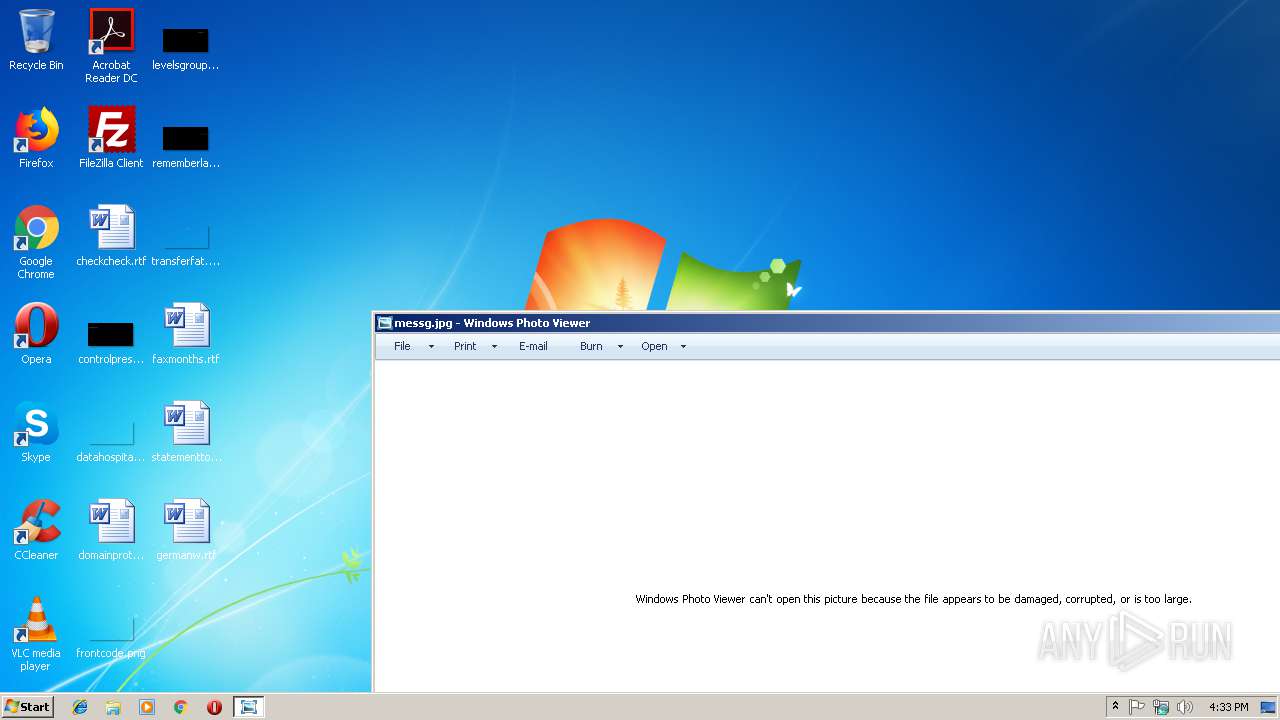This screenshot has width=1280, height=720.
Task: Select the datahospita desktop file
Action: pos(111,440)
